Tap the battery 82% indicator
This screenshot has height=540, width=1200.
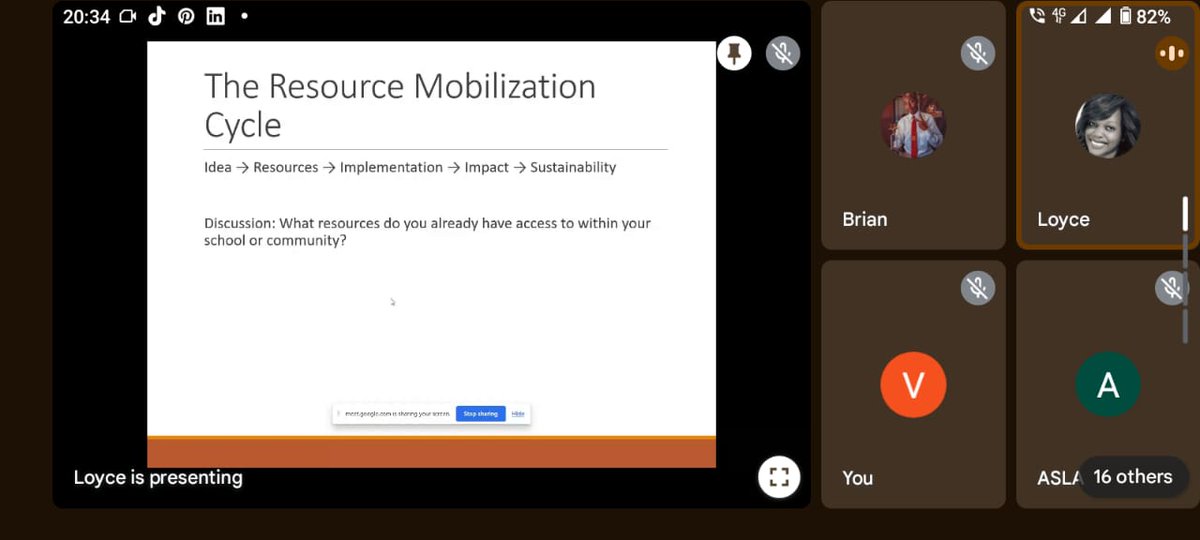(x=1144, y=16)
